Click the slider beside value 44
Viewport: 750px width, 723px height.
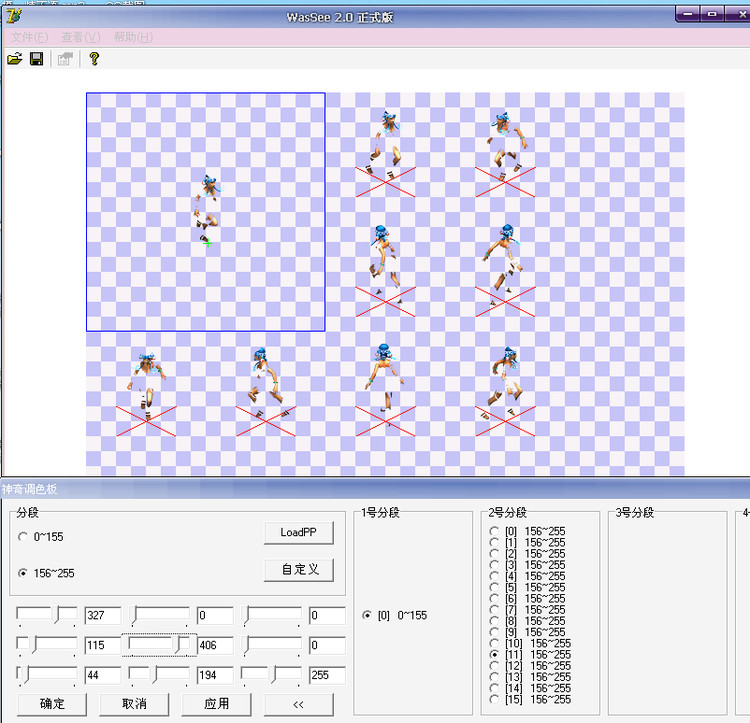coord(46,676)
